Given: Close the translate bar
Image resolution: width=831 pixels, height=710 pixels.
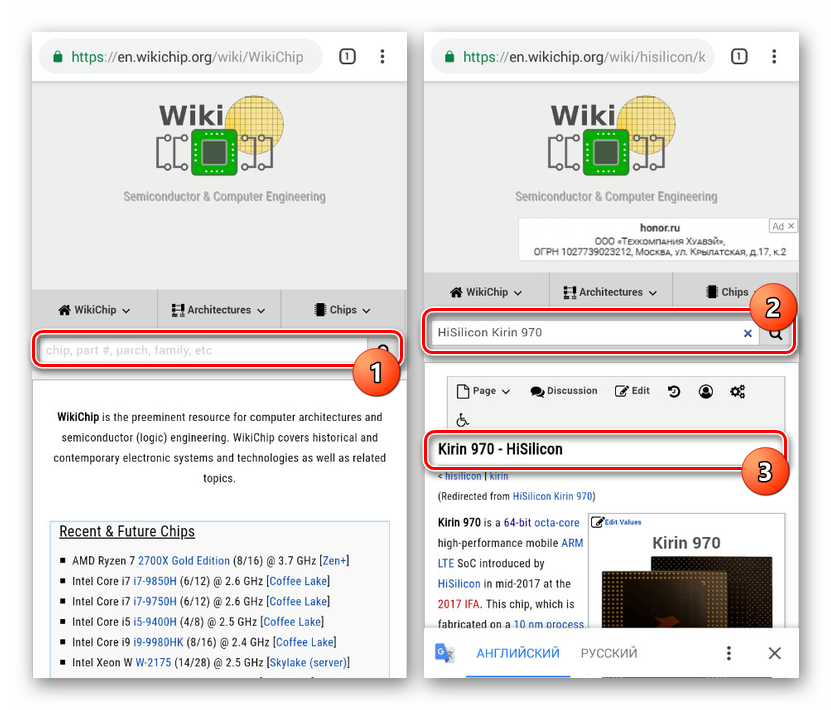Looking at the screenshot, I should pyautogui.click(x=774, y=653).
